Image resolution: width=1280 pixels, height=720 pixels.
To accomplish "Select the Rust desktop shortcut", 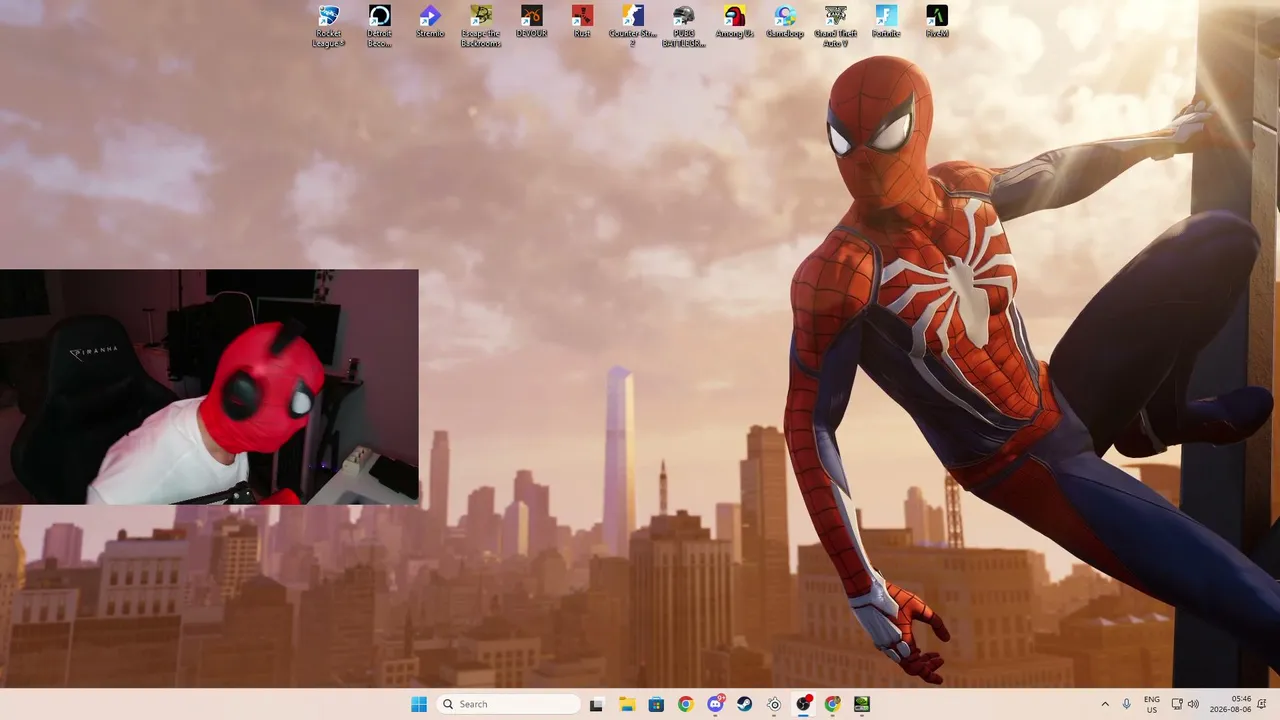I will click(582, 22).
